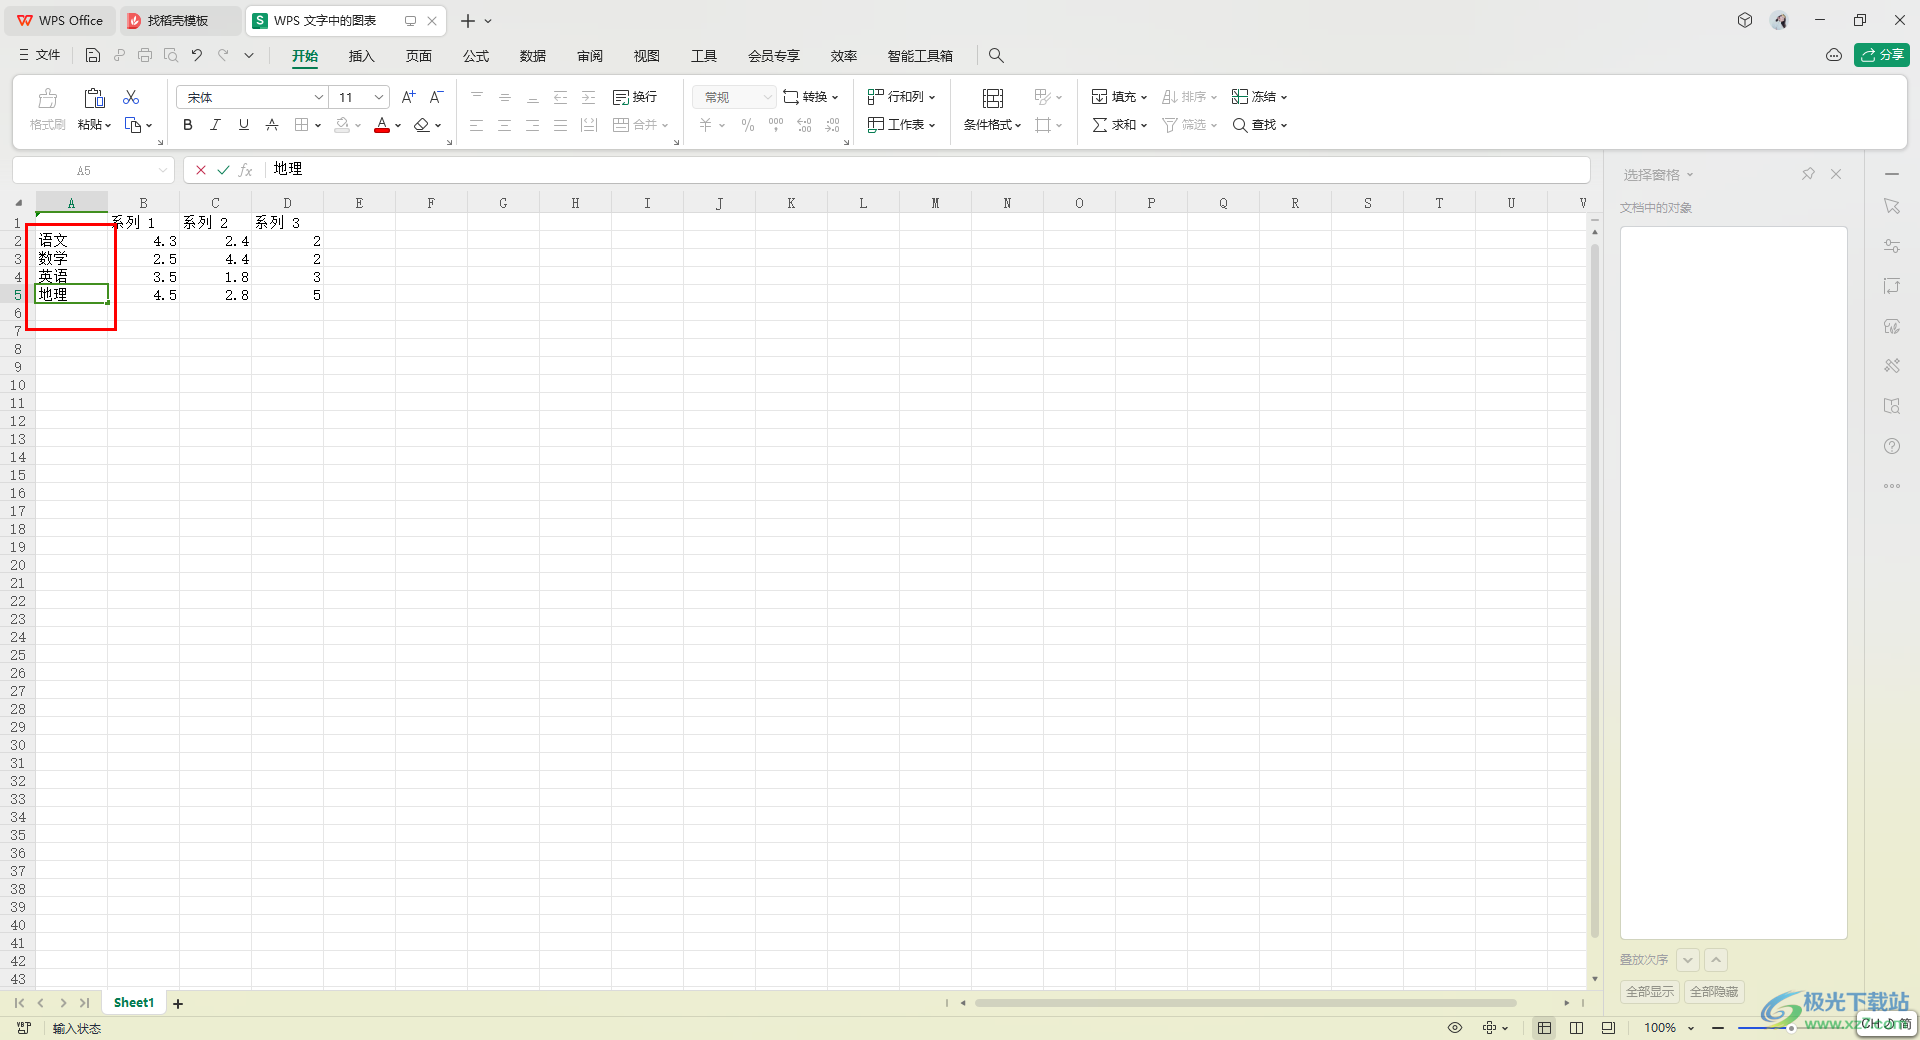This screenshot has height=1040, width=1920.
Task: Increase font size with A+ icon
Action: pos(408,97)
